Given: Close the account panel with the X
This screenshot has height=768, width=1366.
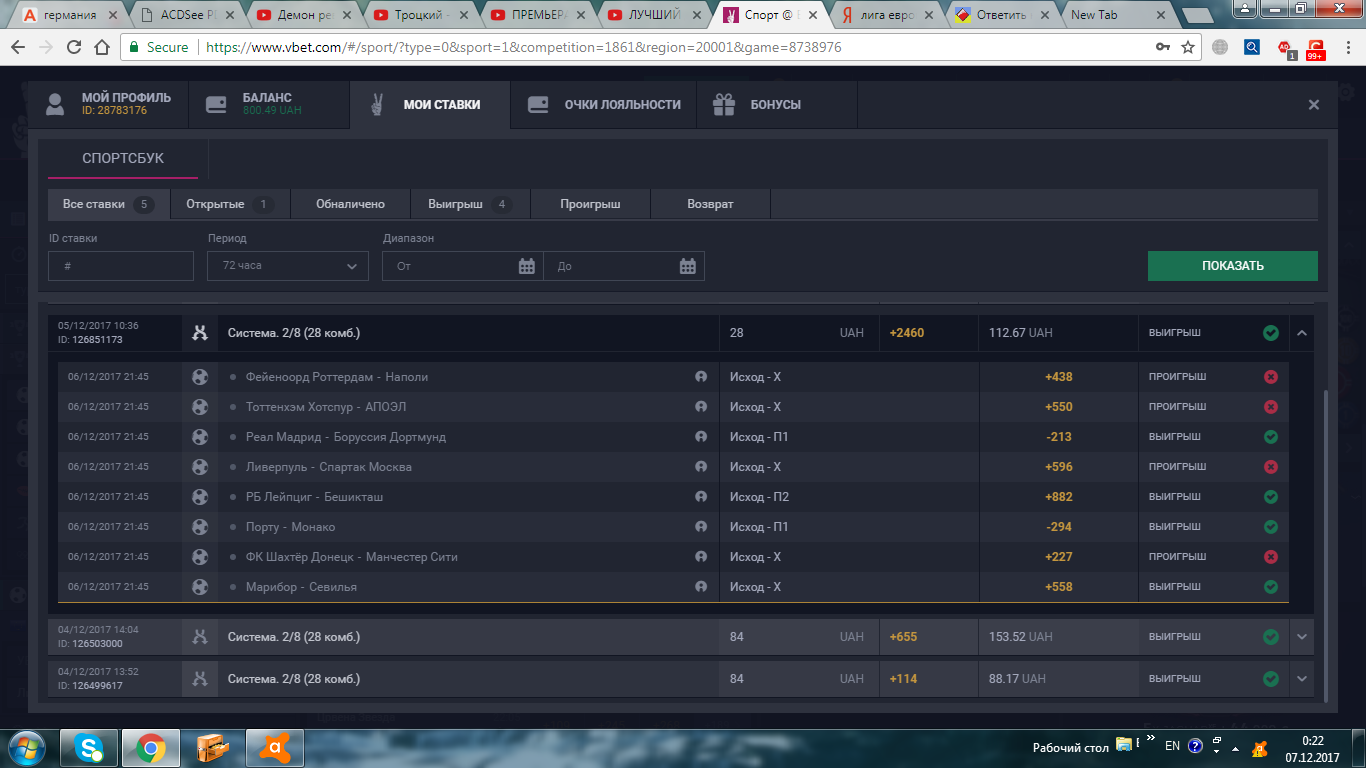Looking at the screenshot, I should [1314, 105].
